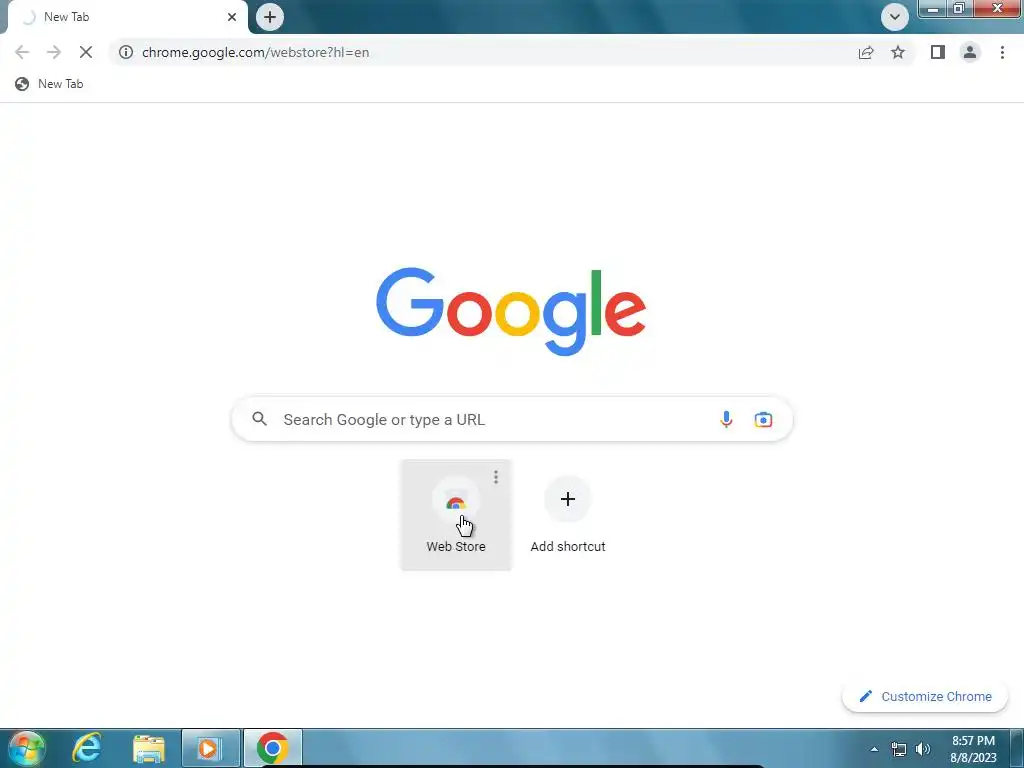View site information icon in address bar

coord(126,52)
